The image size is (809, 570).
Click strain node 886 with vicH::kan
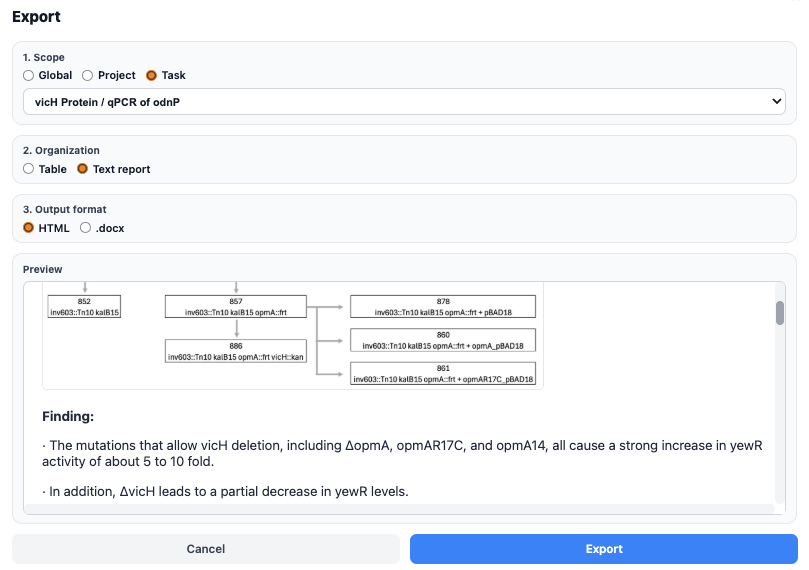tap(235, 350)
